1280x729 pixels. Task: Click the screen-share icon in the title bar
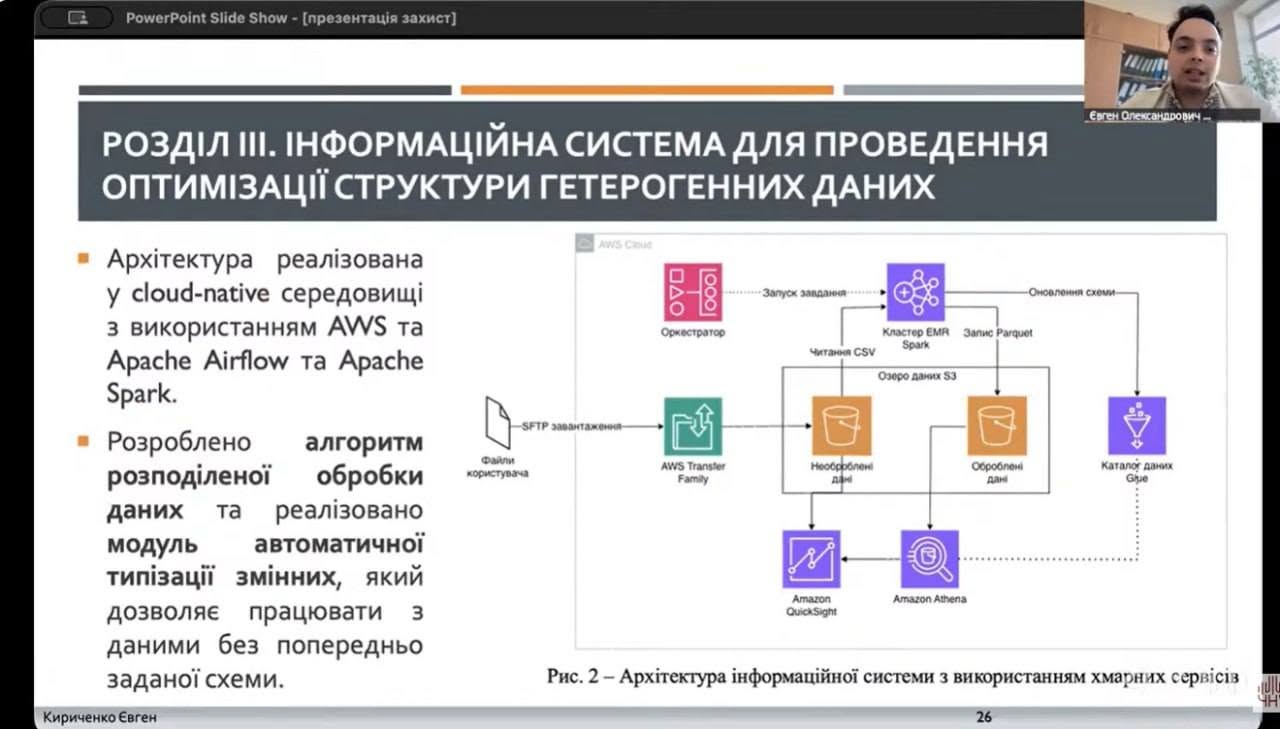77,18
